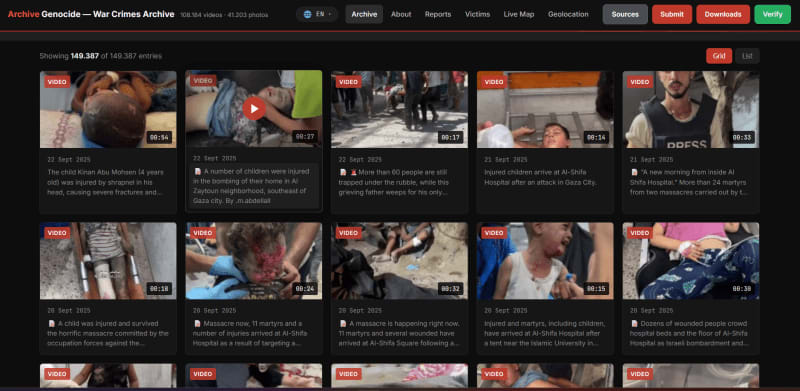Open the 00:24 video thumbnail
The height and width of the screenshot is (391, 800).
[254, 261]
